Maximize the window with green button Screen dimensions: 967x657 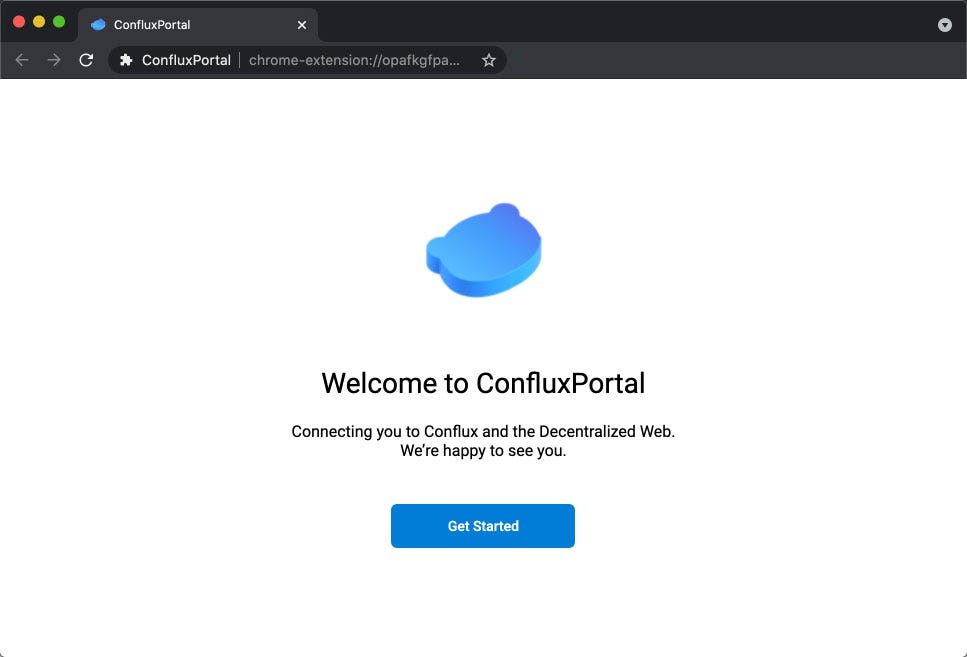59,22
